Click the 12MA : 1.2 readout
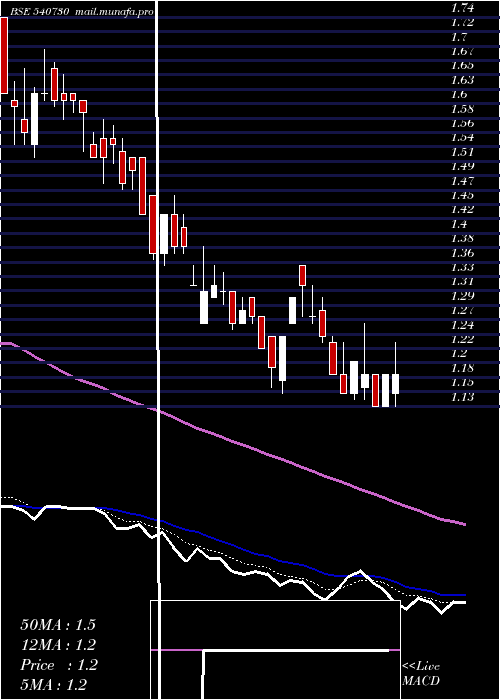The image size is (500, 700). [58, 645]
